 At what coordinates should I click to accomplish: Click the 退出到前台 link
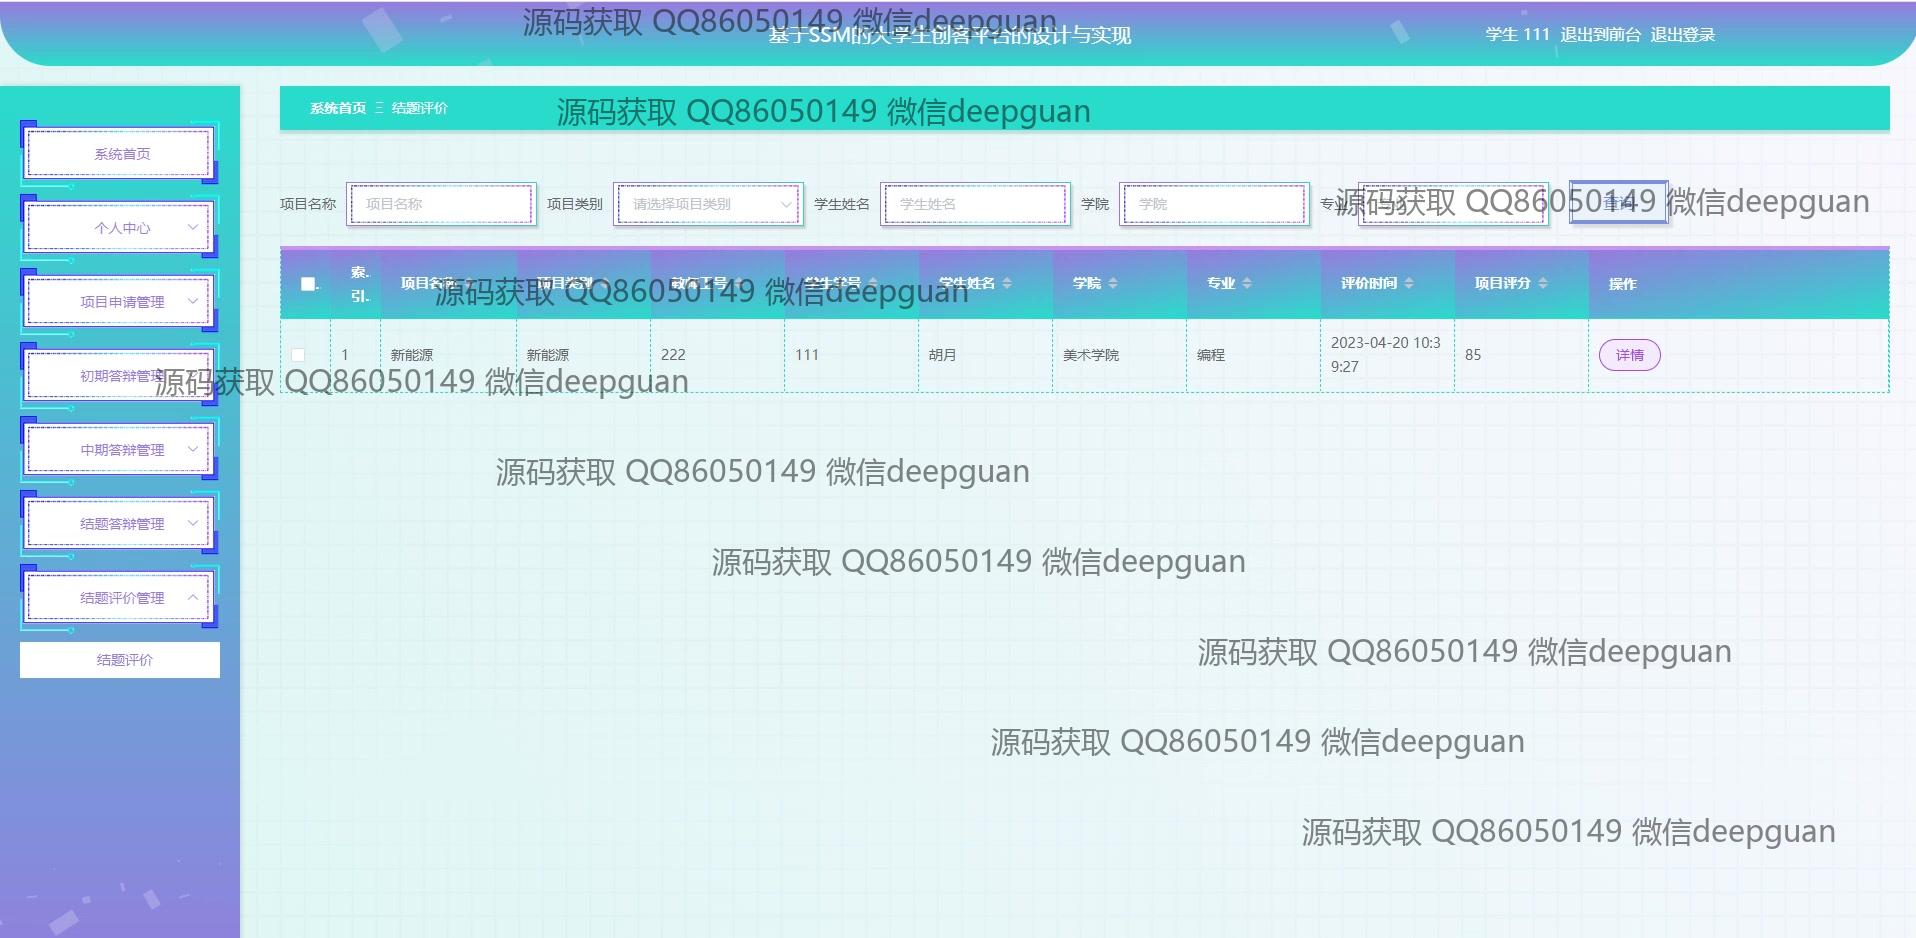coord(1600,35)
